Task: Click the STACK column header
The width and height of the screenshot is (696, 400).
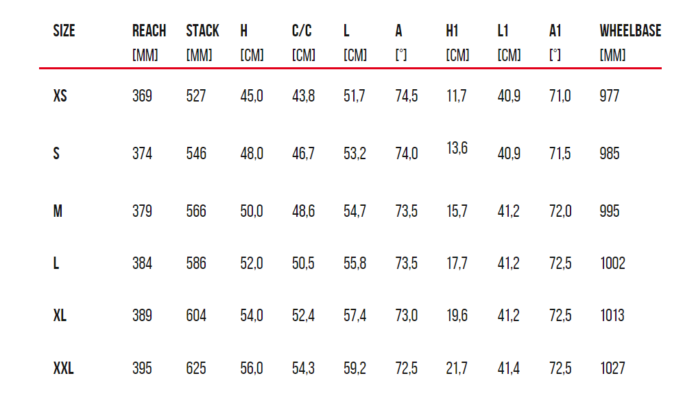Action: click(x=202, y=31)
